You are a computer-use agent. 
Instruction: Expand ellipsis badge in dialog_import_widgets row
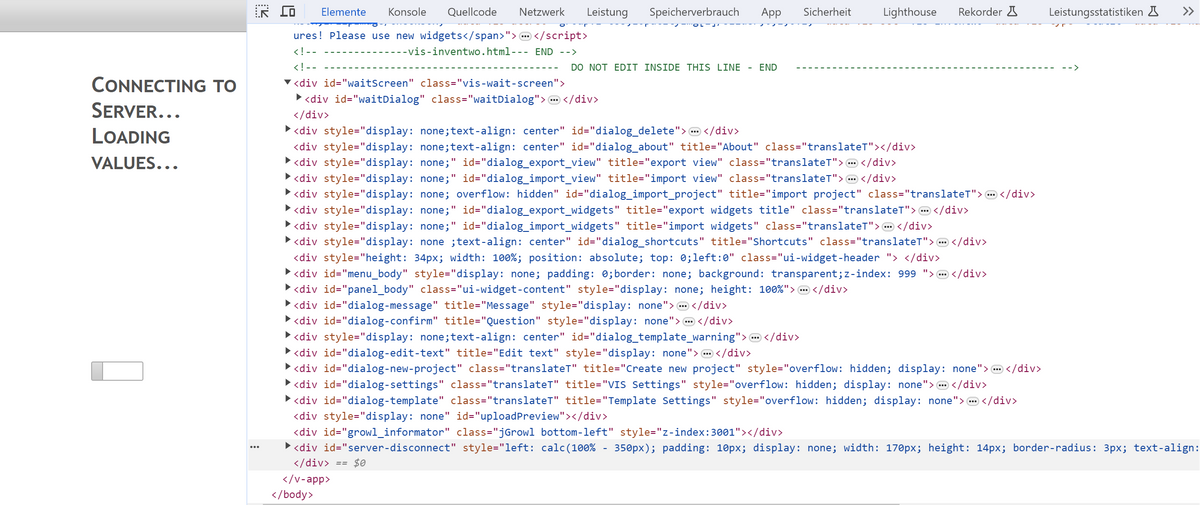887,227
